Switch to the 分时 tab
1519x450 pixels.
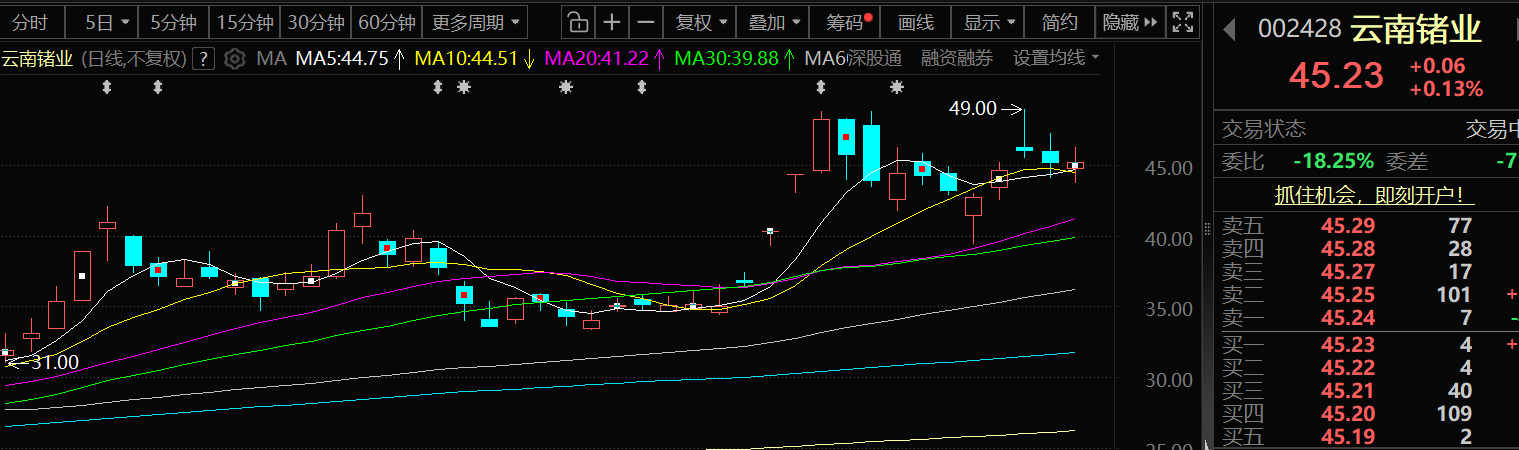pos(30,21)
